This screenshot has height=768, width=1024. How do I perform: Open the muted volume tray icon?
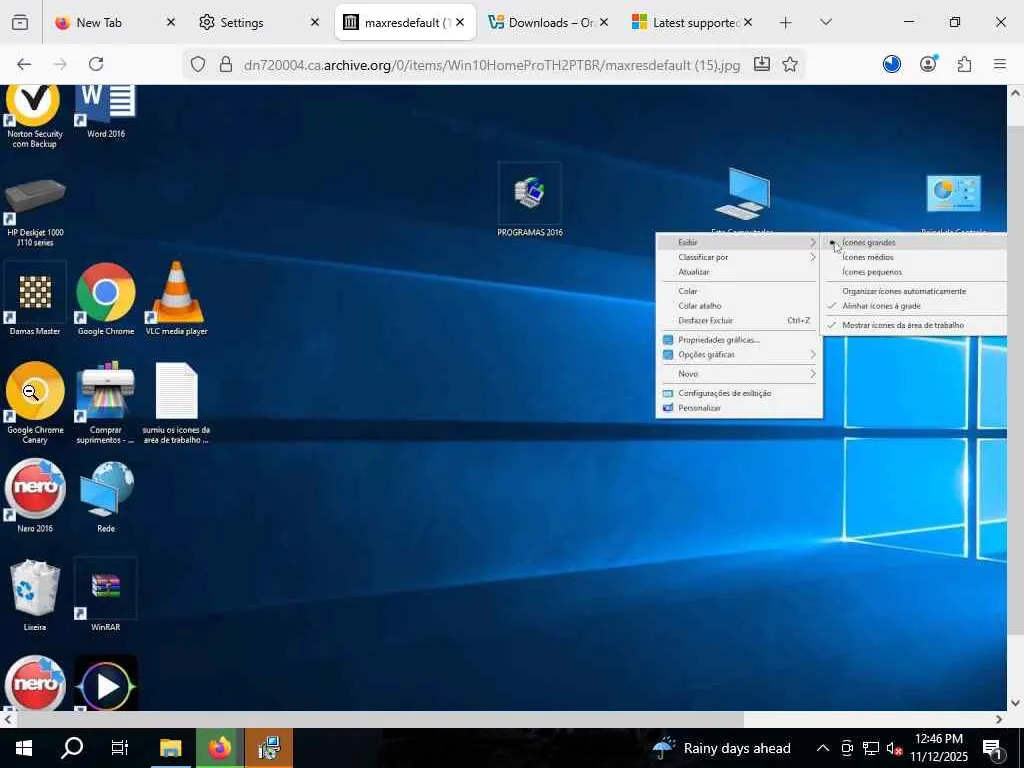pos(894,748)
